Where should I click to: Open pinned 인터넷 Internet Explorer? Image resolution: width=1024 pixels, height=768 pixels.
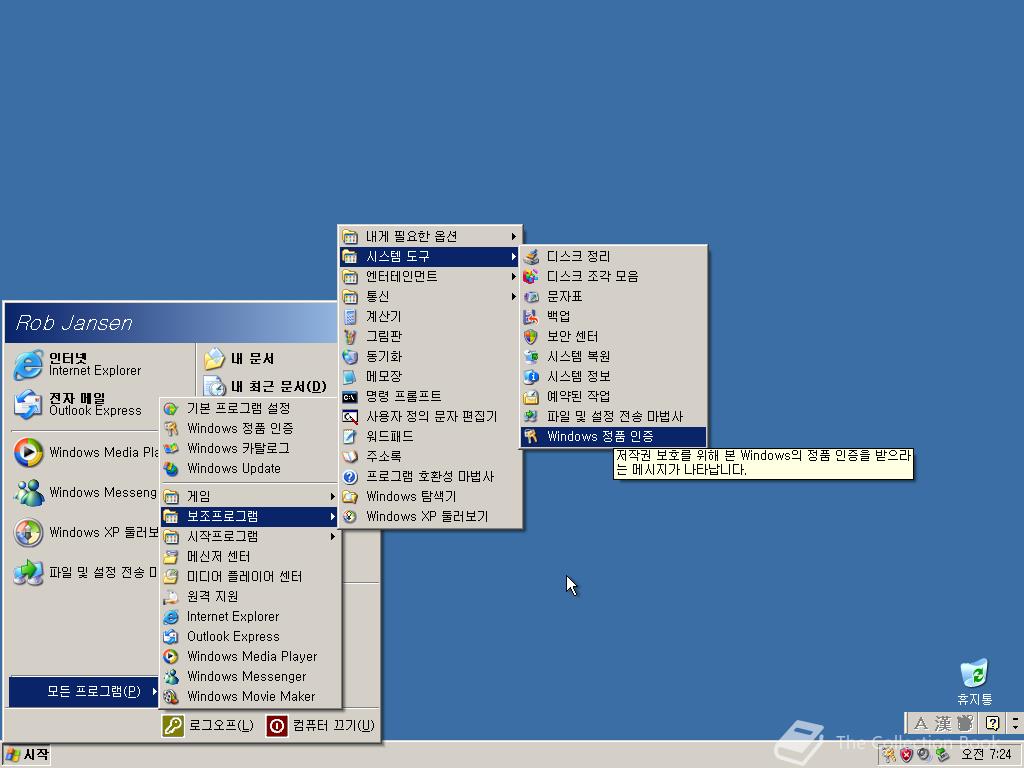(99, 364)
